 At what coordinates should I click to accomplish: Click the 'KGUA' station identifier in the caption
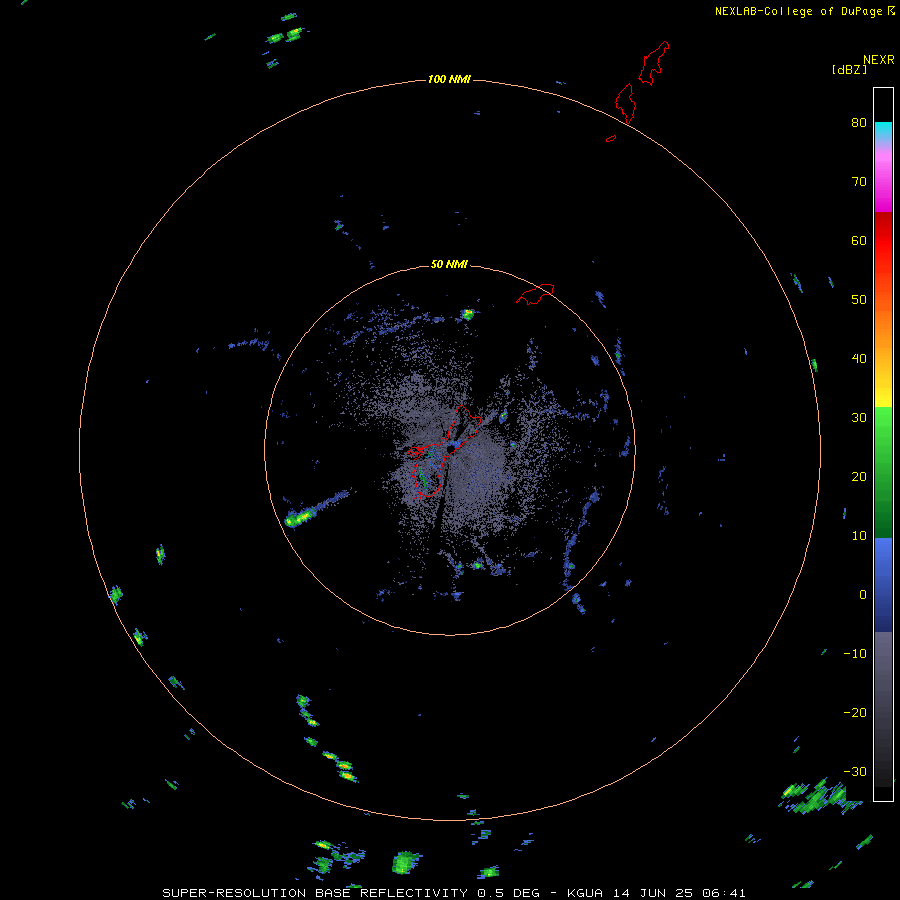click(584, 893)
